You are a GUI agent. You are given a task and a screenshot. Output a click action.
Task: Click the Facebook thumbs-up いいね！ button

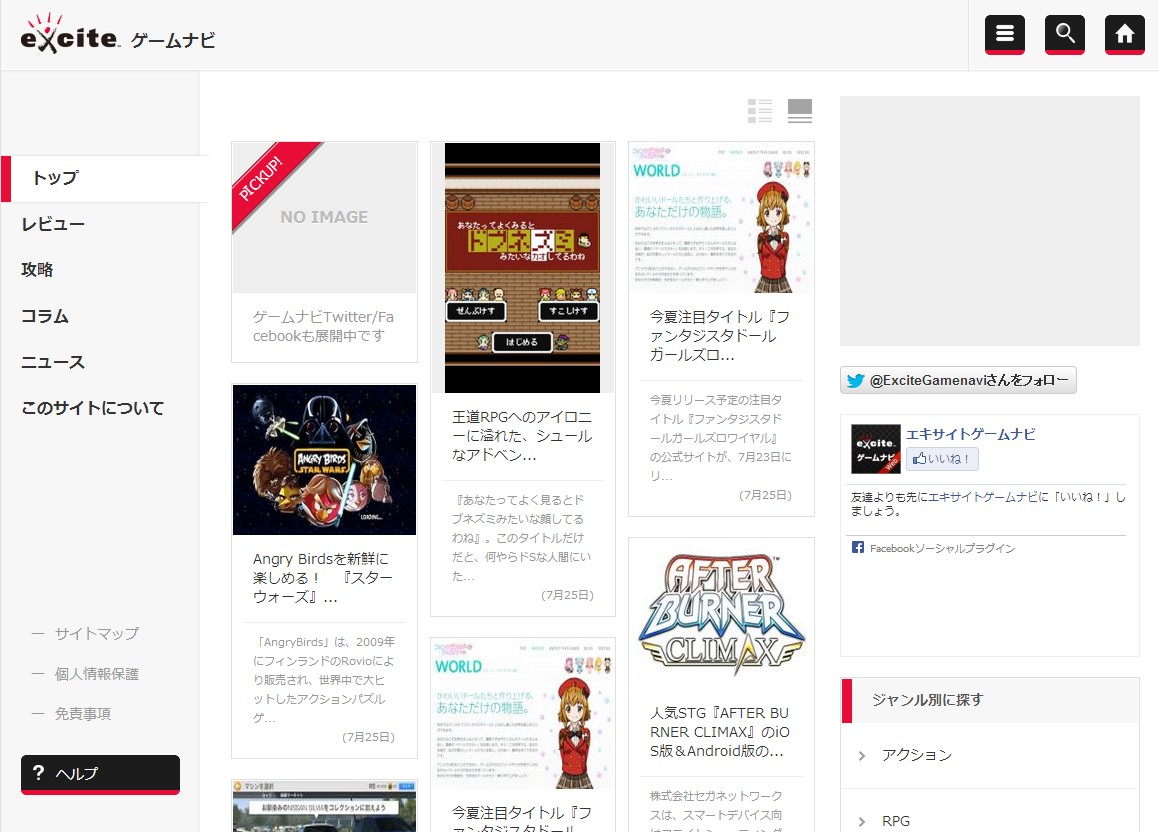point(942,459)
